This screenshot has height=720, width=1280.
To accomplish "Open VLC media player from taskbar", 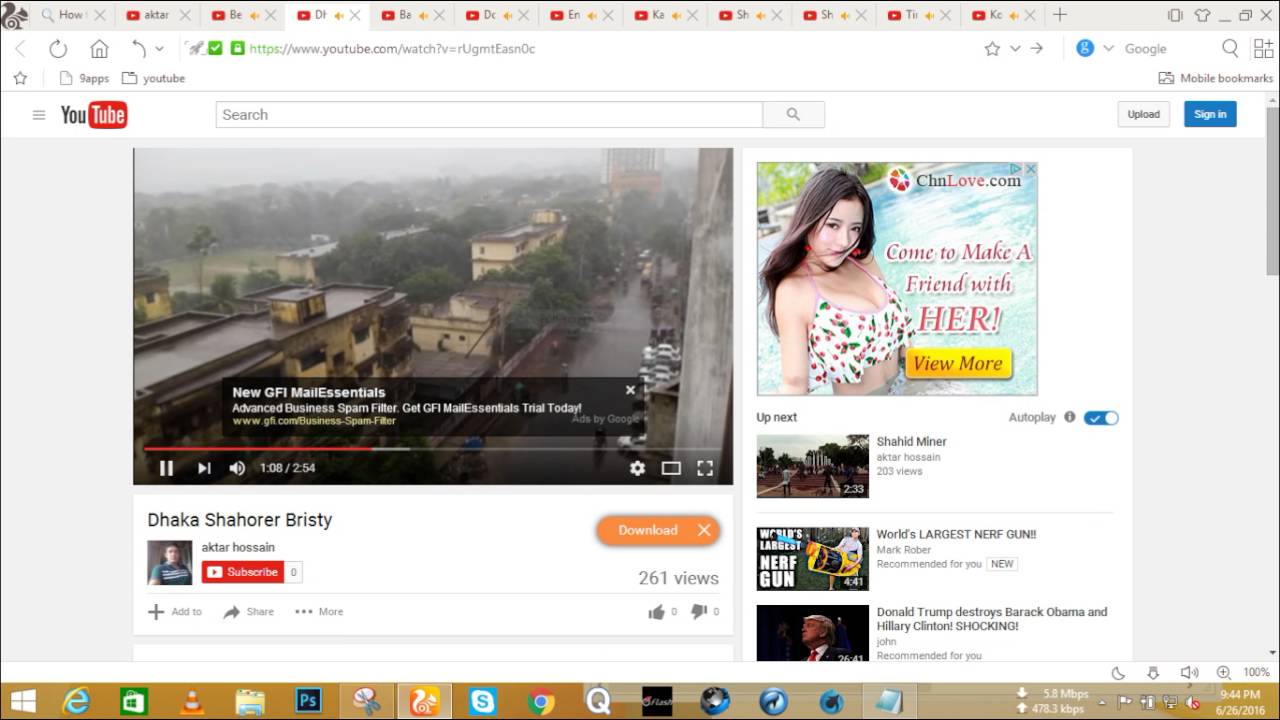I will click(x=192, y=701).
